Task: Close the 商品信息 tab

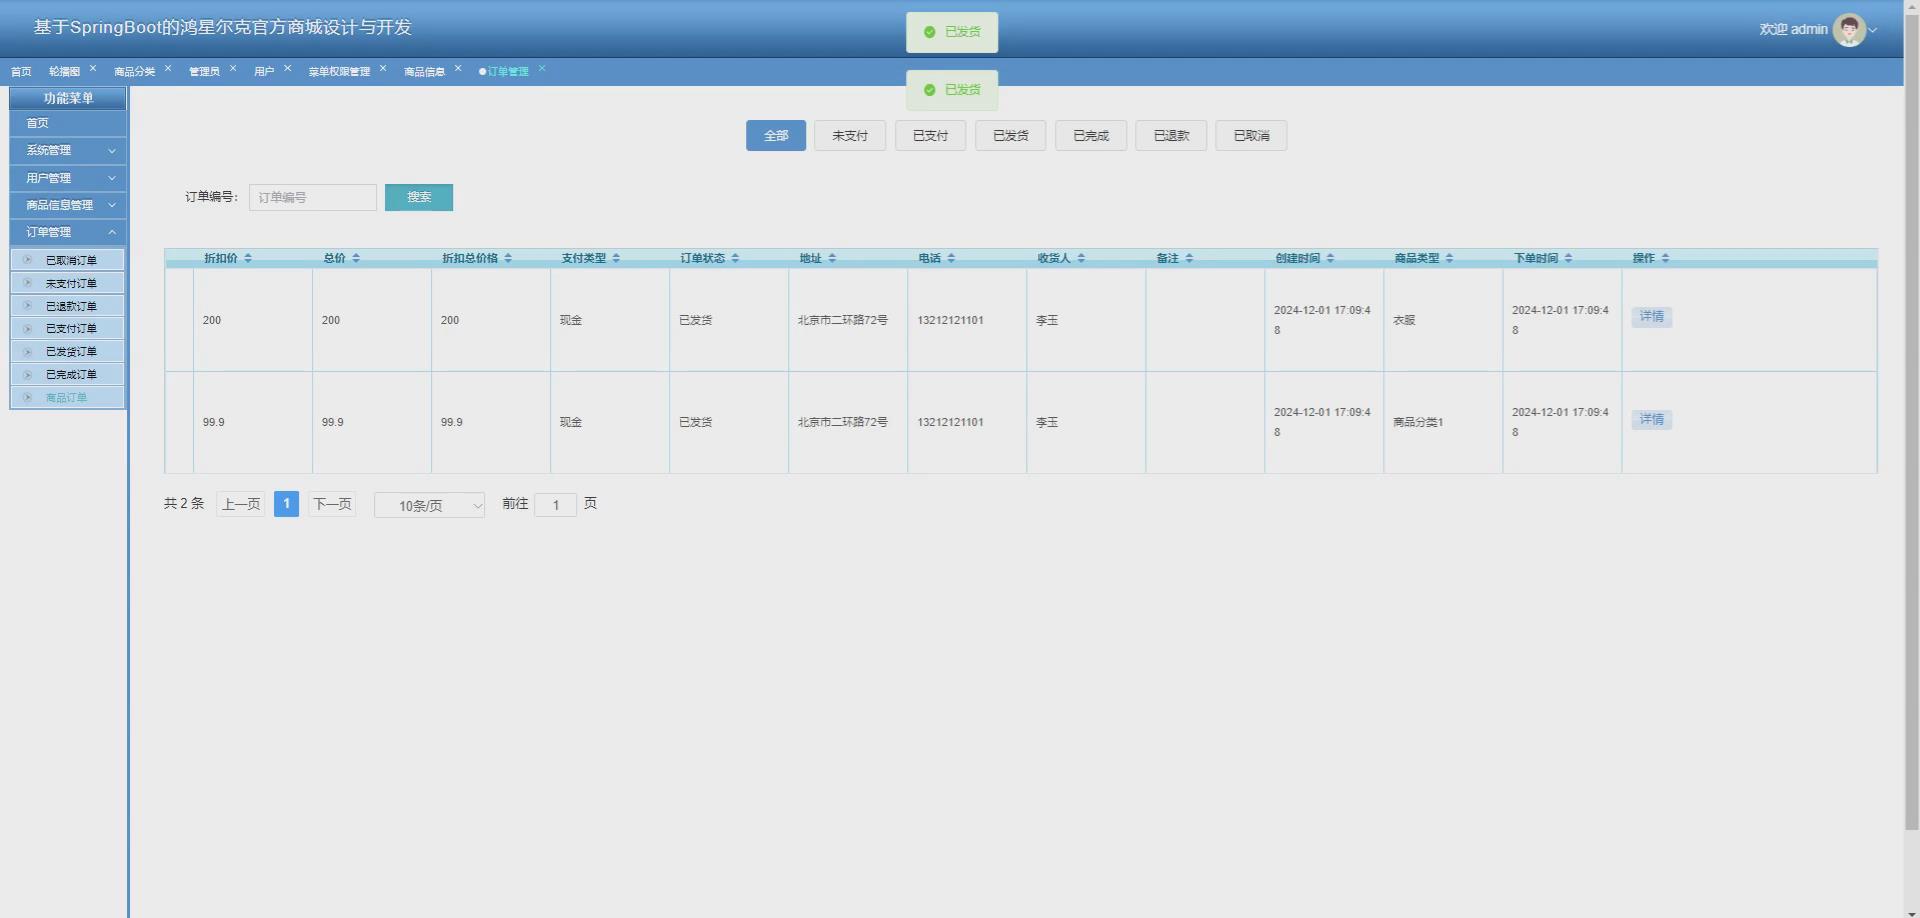Action: (458, 68)
